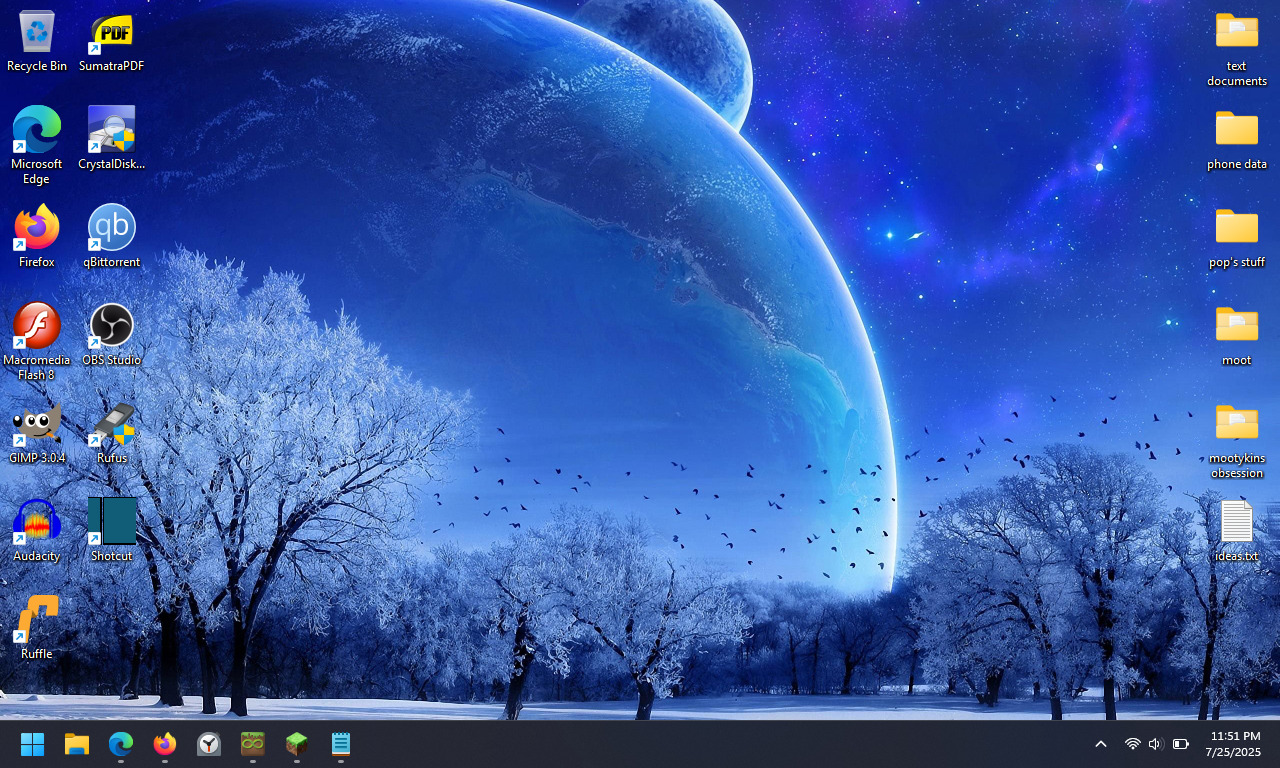Open the Wi-Fi network tray icon
The height and width of the screenshot is (768, 1280).
point(1133,744)
